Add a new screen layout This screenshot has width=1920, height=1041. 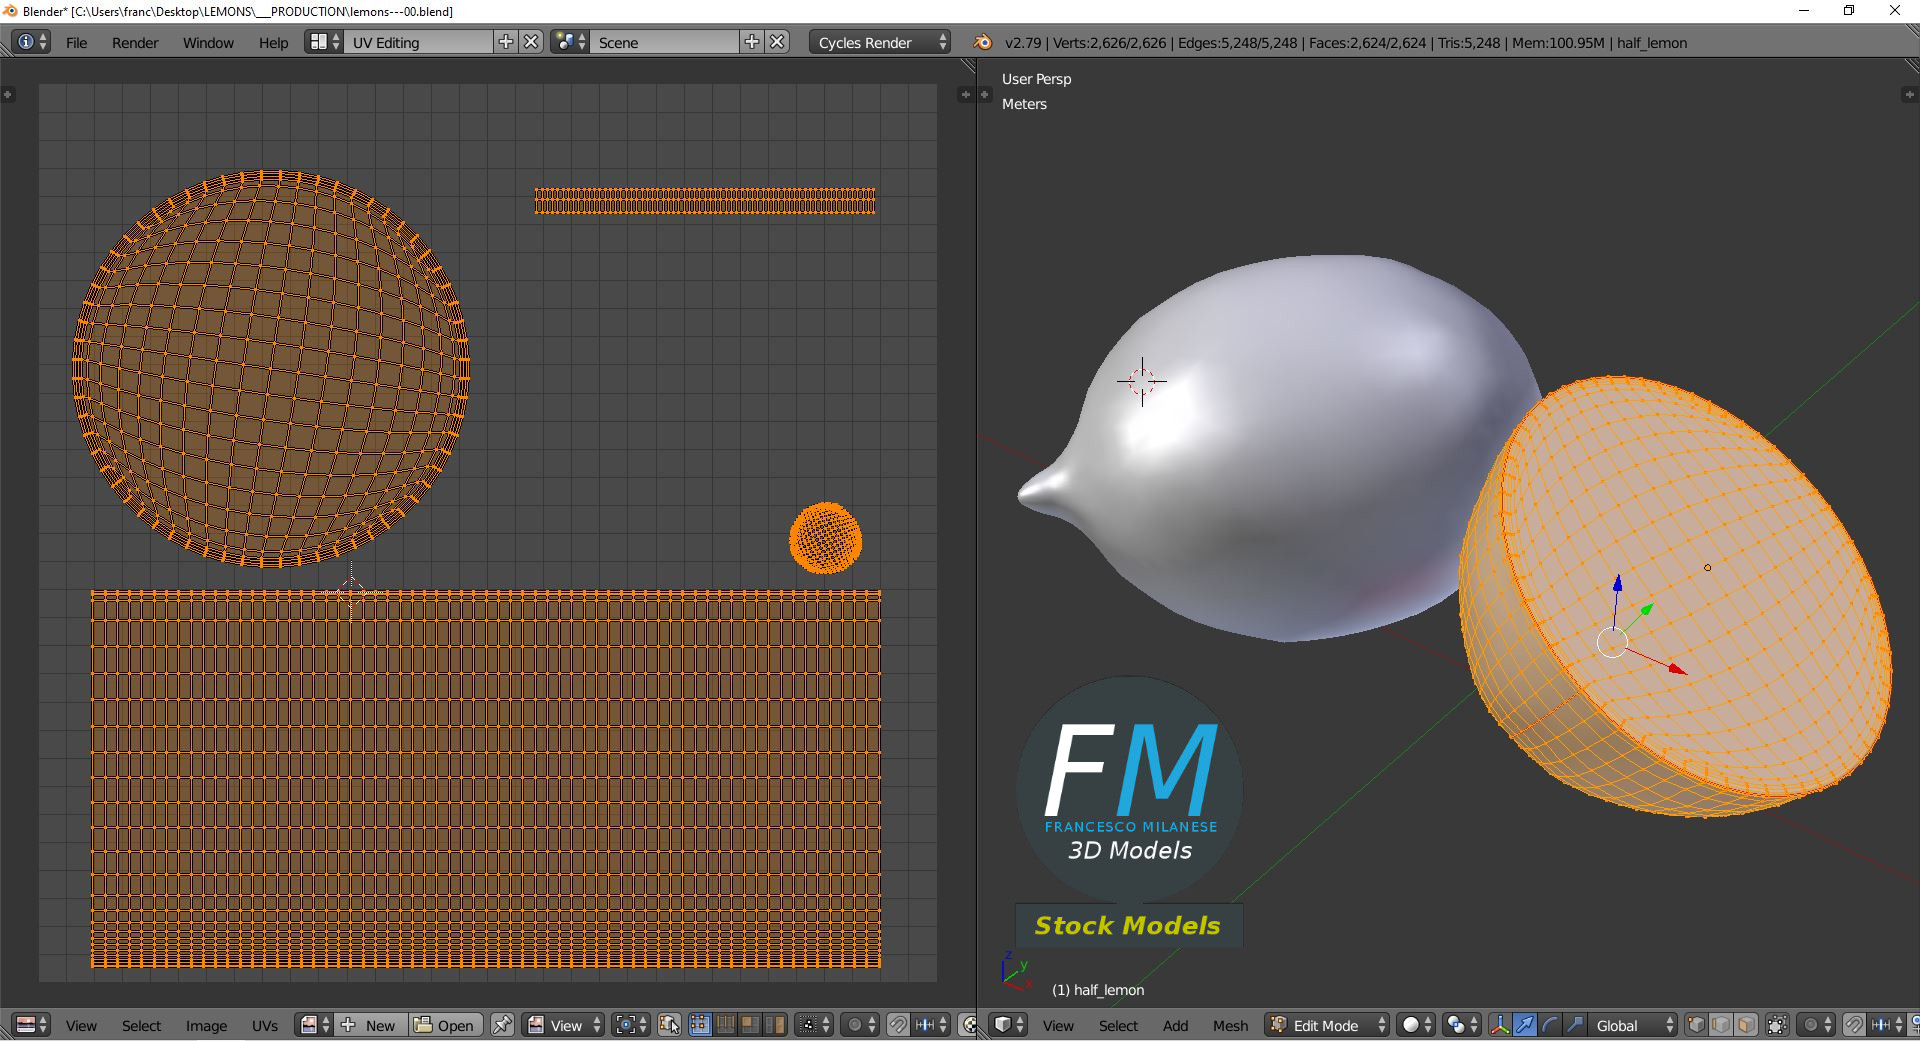[x=506, y=42]
